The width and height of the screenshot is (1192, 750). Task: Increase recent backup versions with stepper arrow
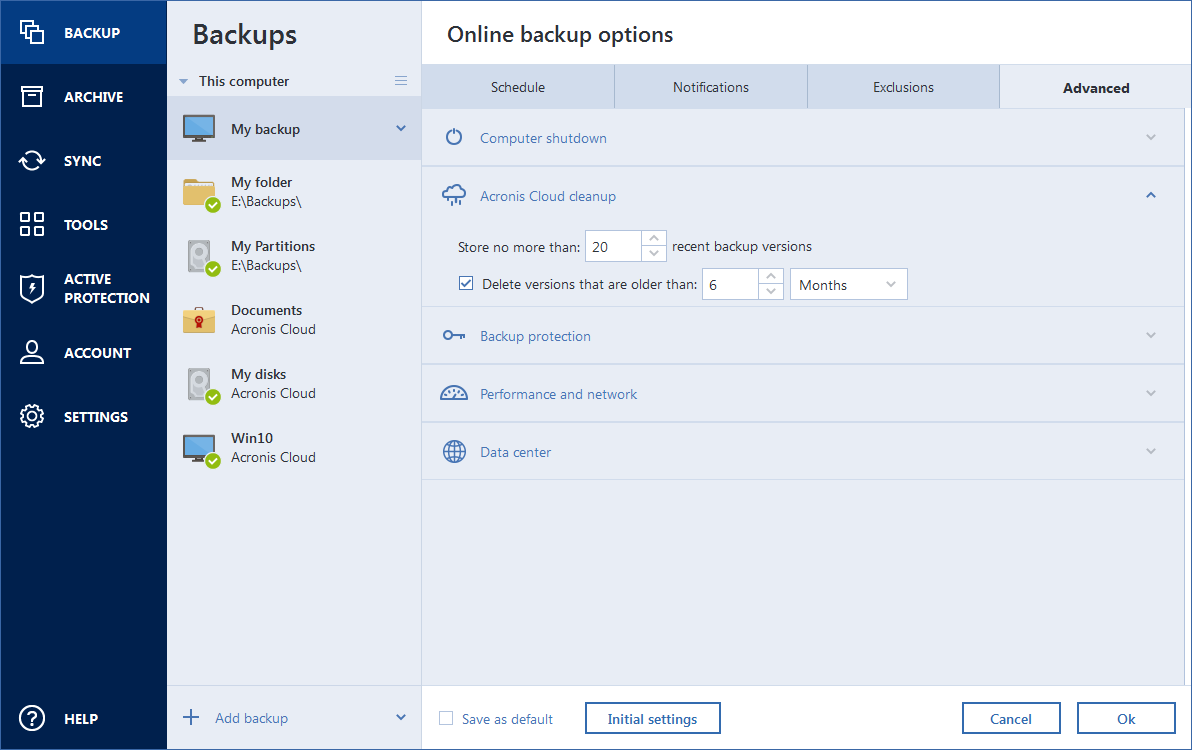[654, 238]
